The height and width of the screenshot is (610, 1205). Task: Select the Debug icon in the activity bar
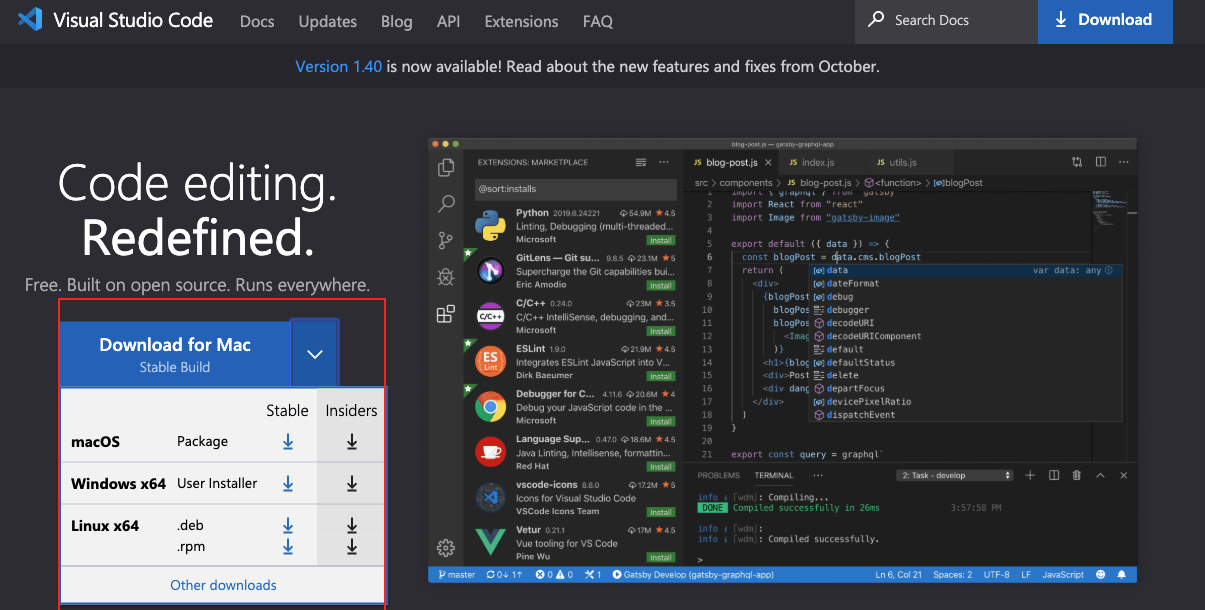(x=446, y=277)
